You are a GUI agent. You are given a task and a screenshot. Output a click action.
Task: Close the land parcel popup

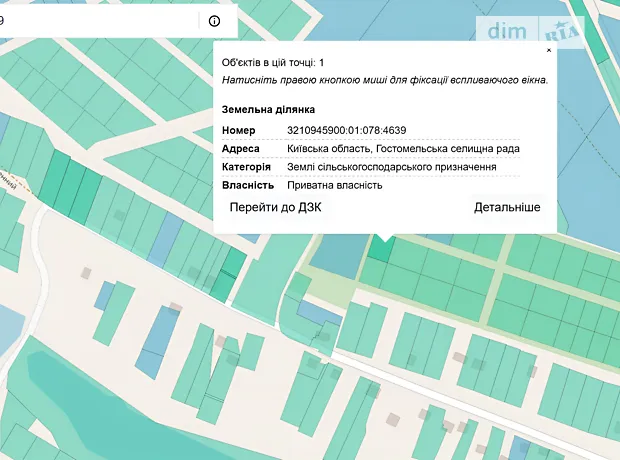[x=549, y=50]
